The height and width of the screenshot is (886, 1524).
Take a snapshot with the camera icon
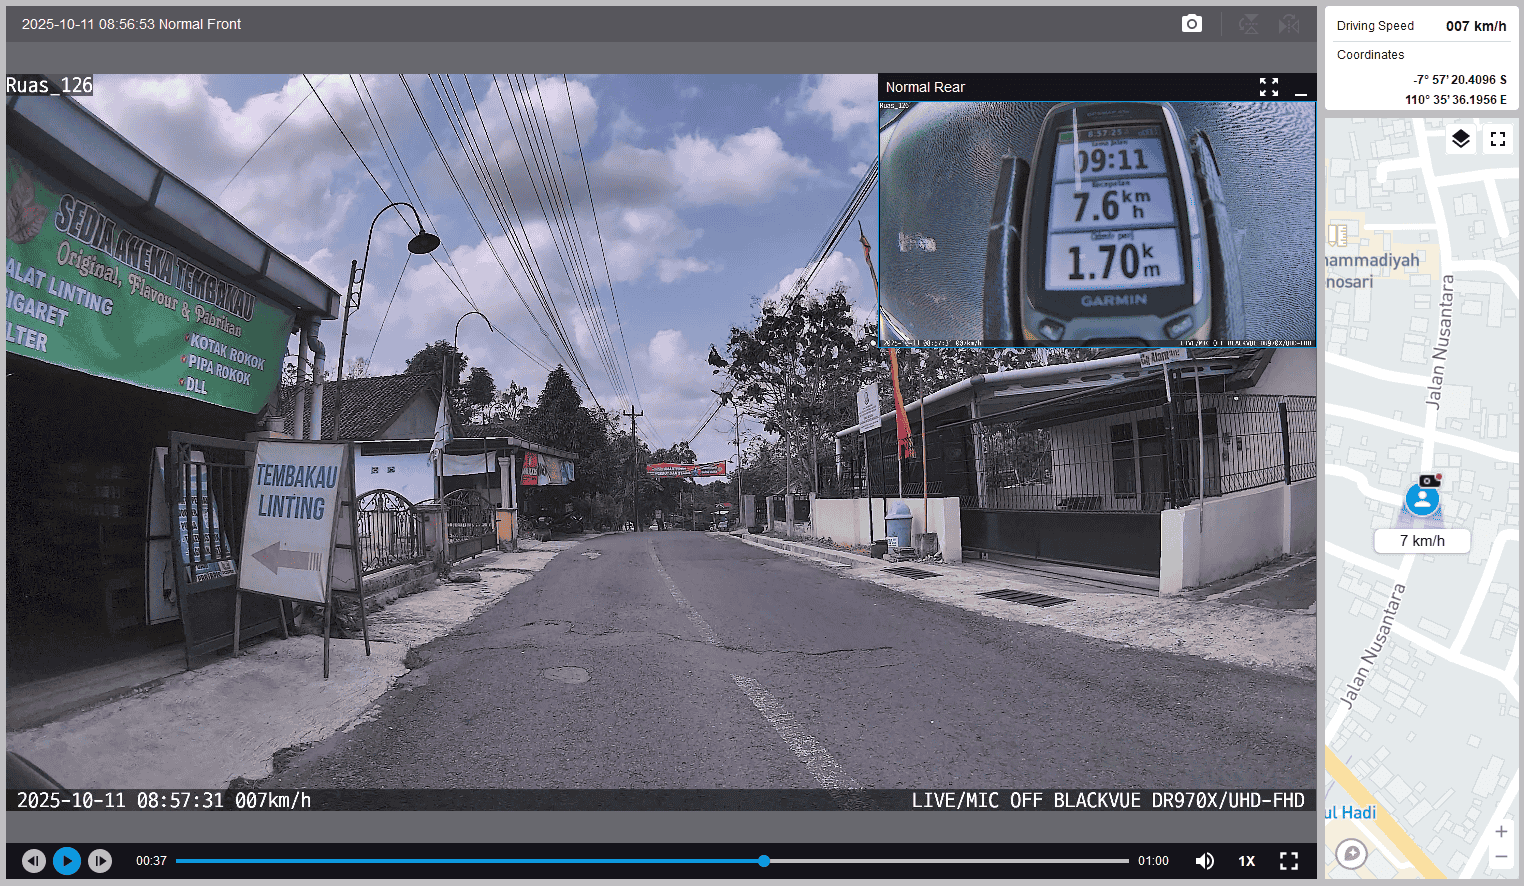(x=1192, y=24)
